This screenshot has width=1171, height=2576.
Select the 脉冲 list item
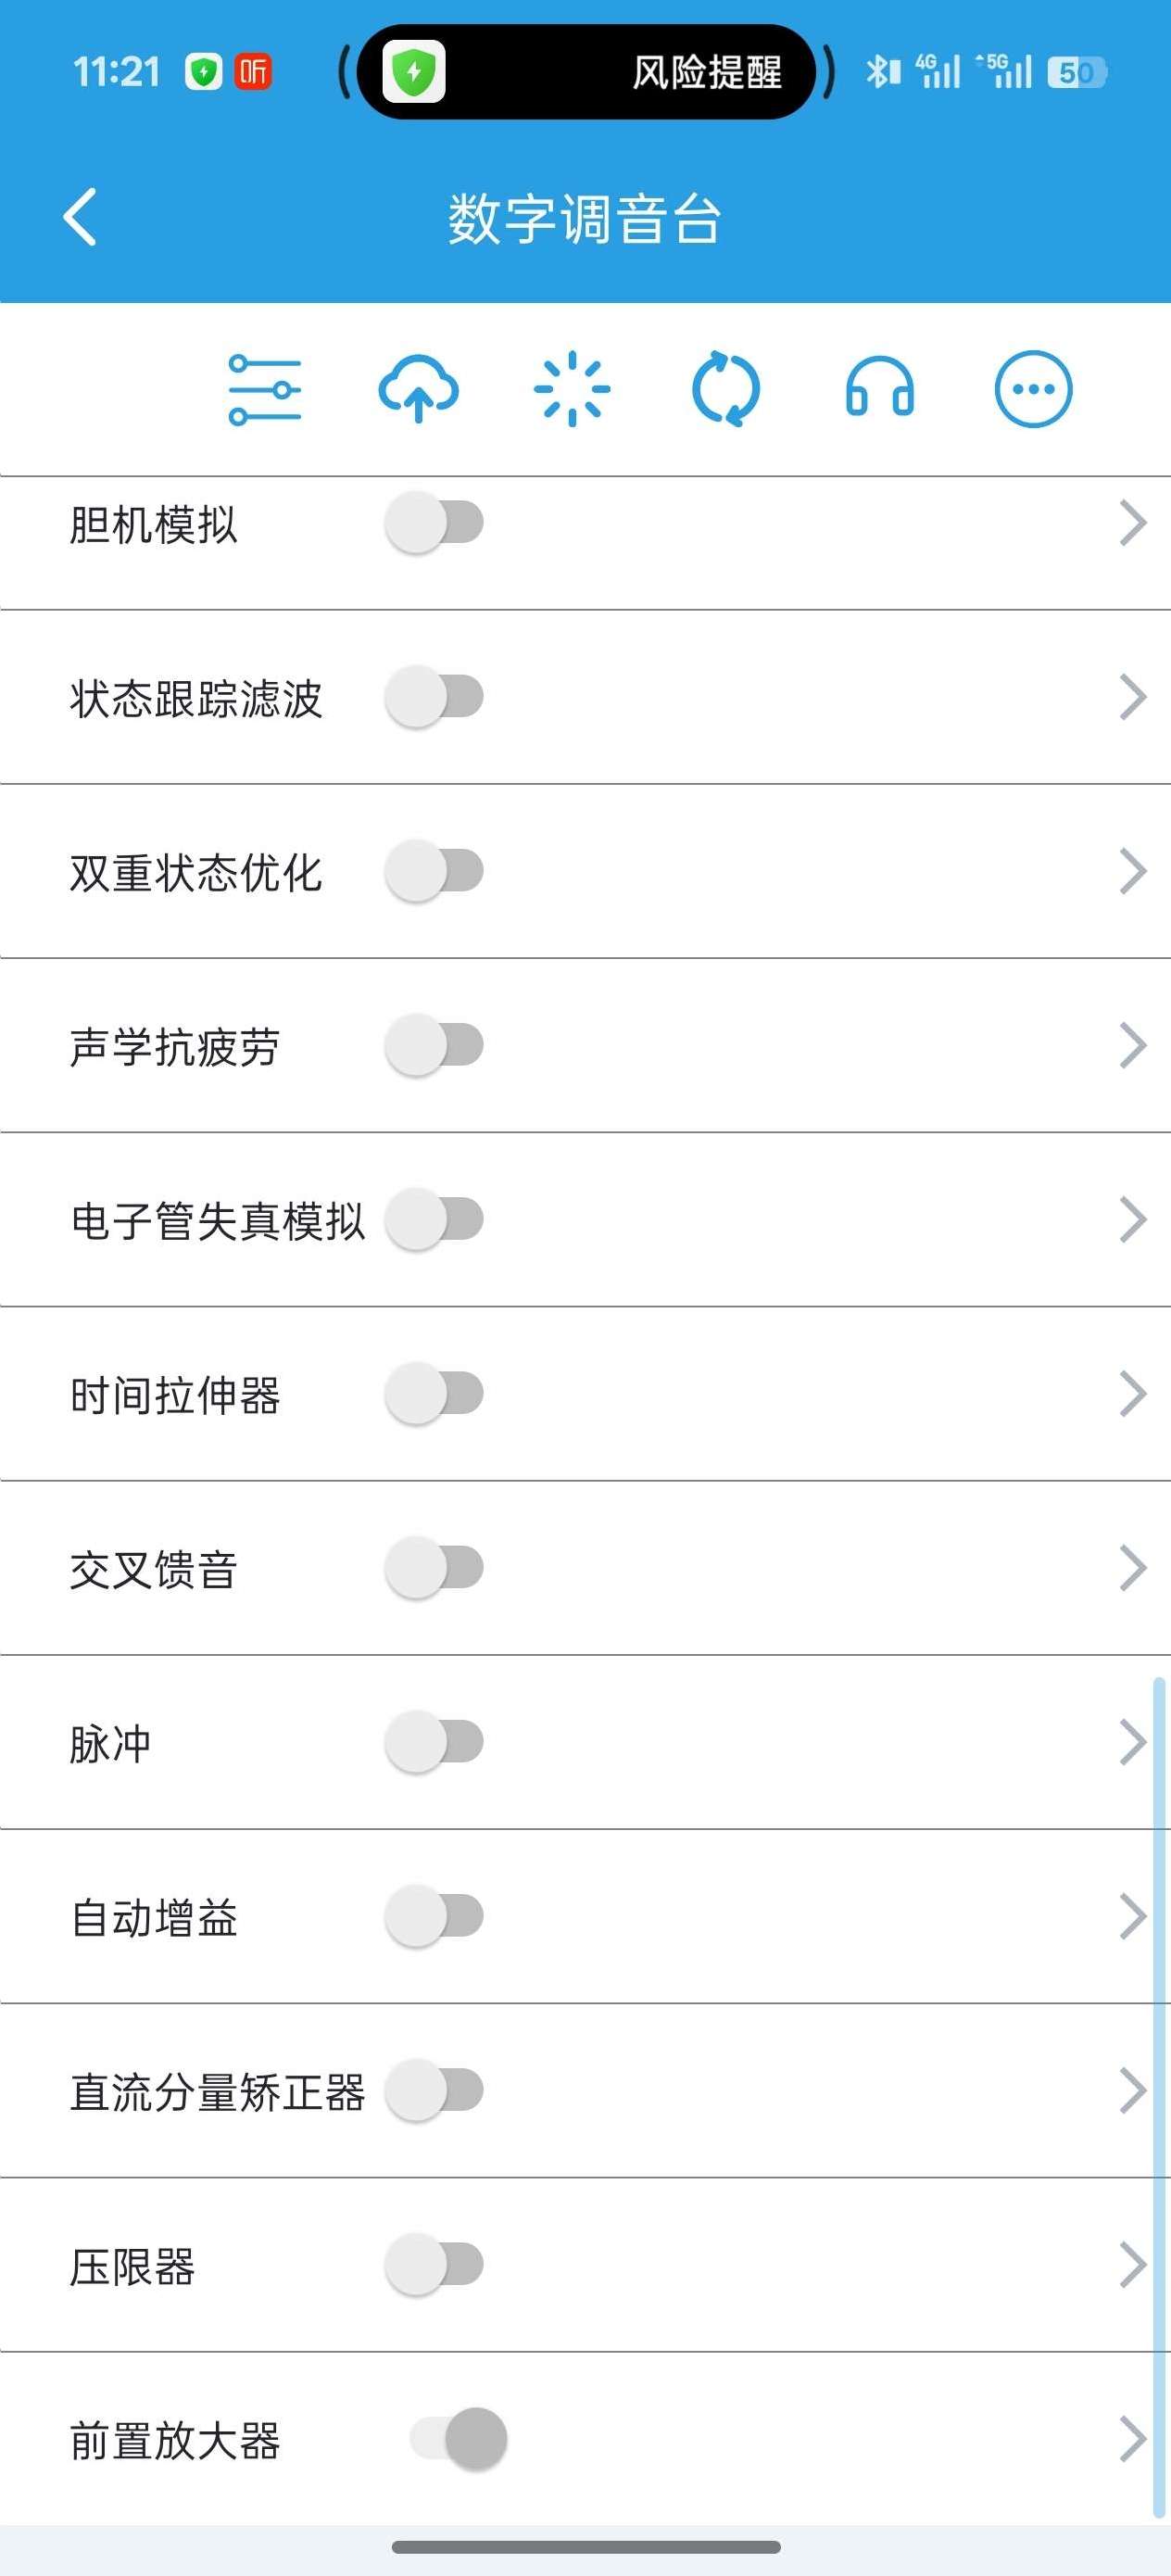pos(110,1743)
